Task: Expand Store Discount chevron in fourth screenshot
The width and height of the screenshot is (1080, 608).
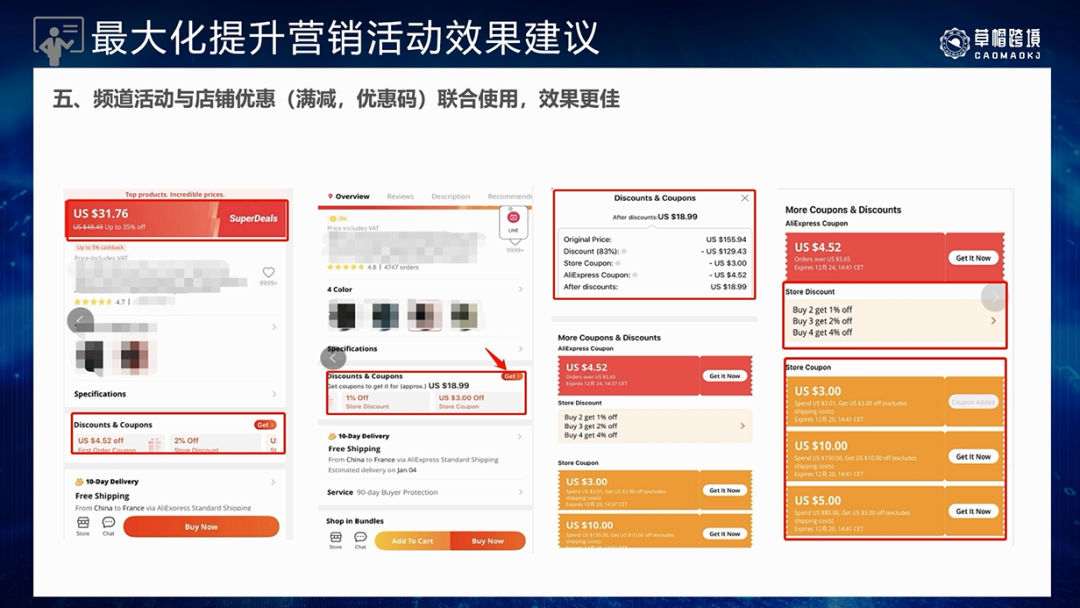Action: click(993, 320)
